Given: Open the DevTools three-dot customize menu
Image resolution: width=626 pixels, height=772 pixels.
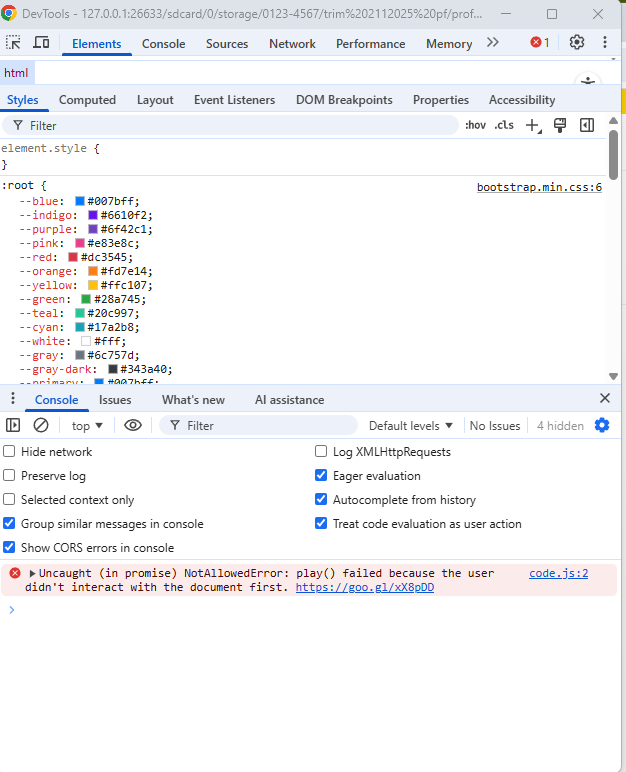Looking at the screenshot, I should (605, 43).
